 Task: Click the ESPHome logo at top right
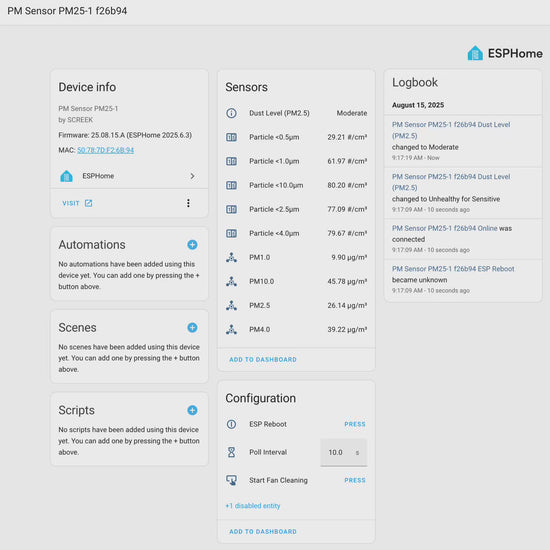(x=505, y=53)
